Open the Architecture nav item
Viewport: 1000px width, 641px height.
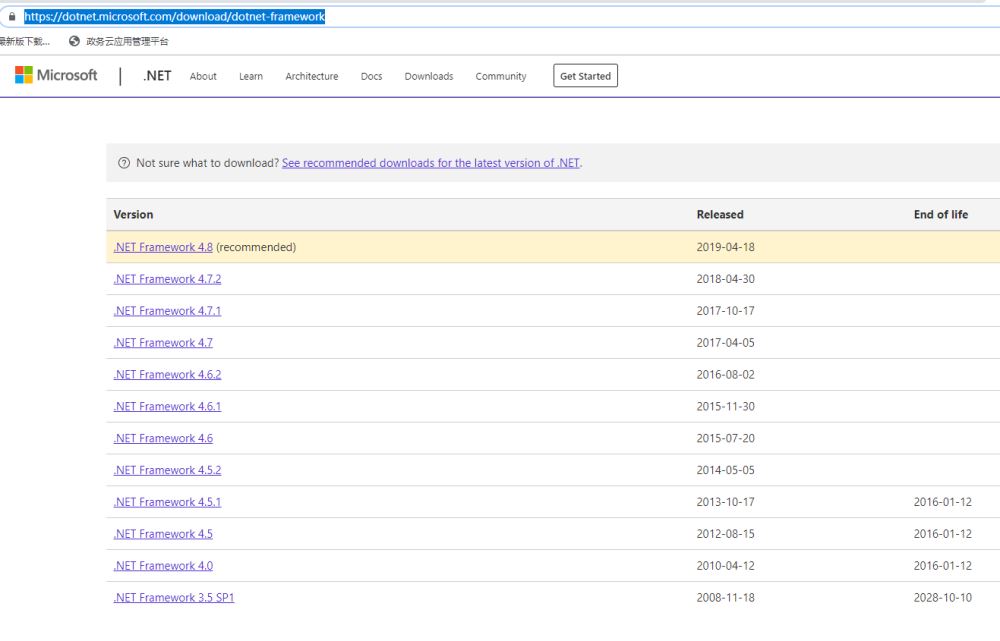click(311, 77)
